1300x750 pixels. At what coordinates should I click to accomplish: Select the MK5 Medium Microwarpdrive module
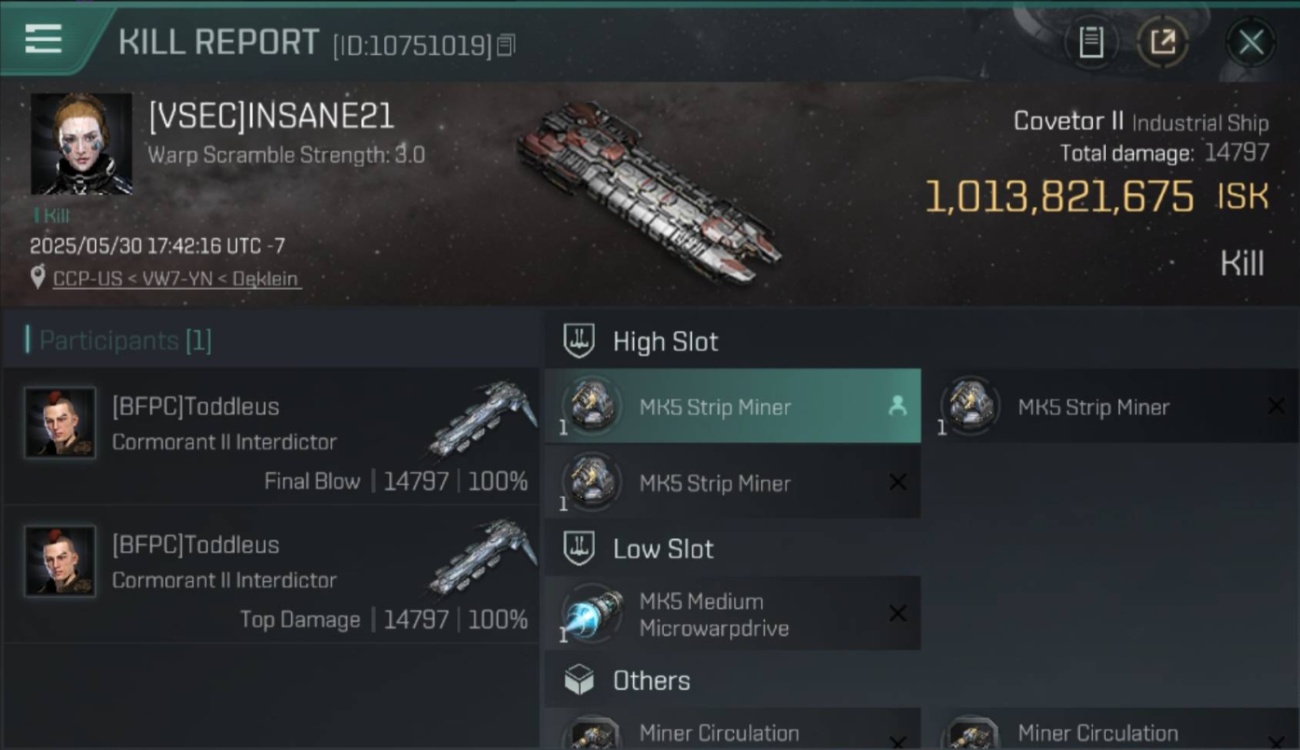(733, 614)
